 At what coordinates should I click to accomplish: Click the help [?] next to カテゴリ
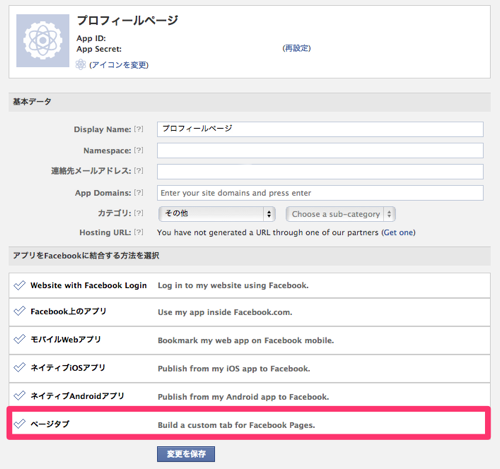[x=139, y=213]
